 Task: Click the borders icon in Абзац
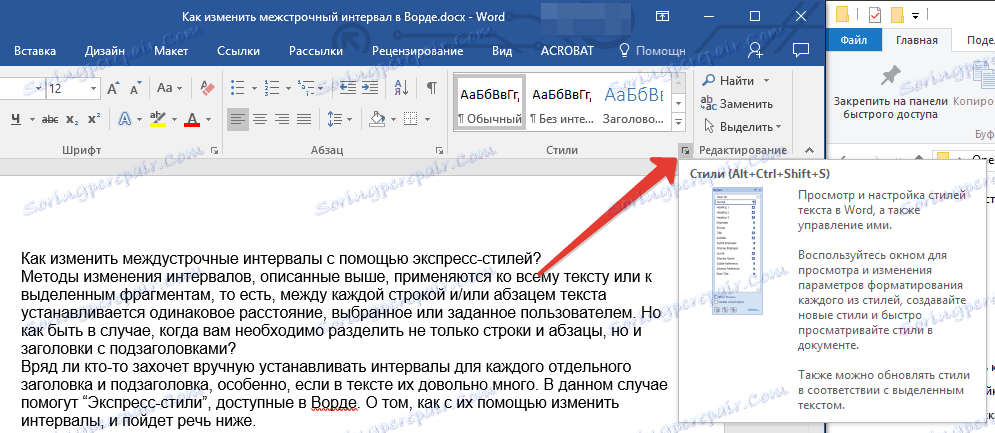411,118
